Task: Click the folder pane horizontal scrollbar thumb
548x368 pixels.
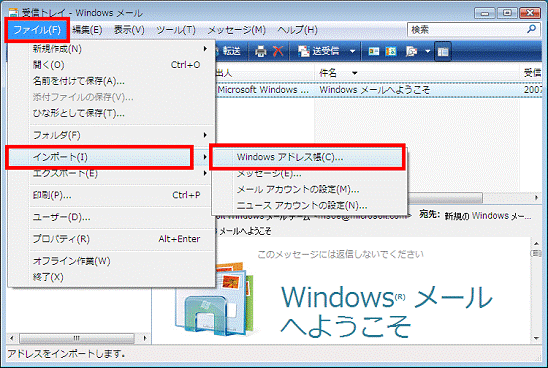Action: coord(77,338)
